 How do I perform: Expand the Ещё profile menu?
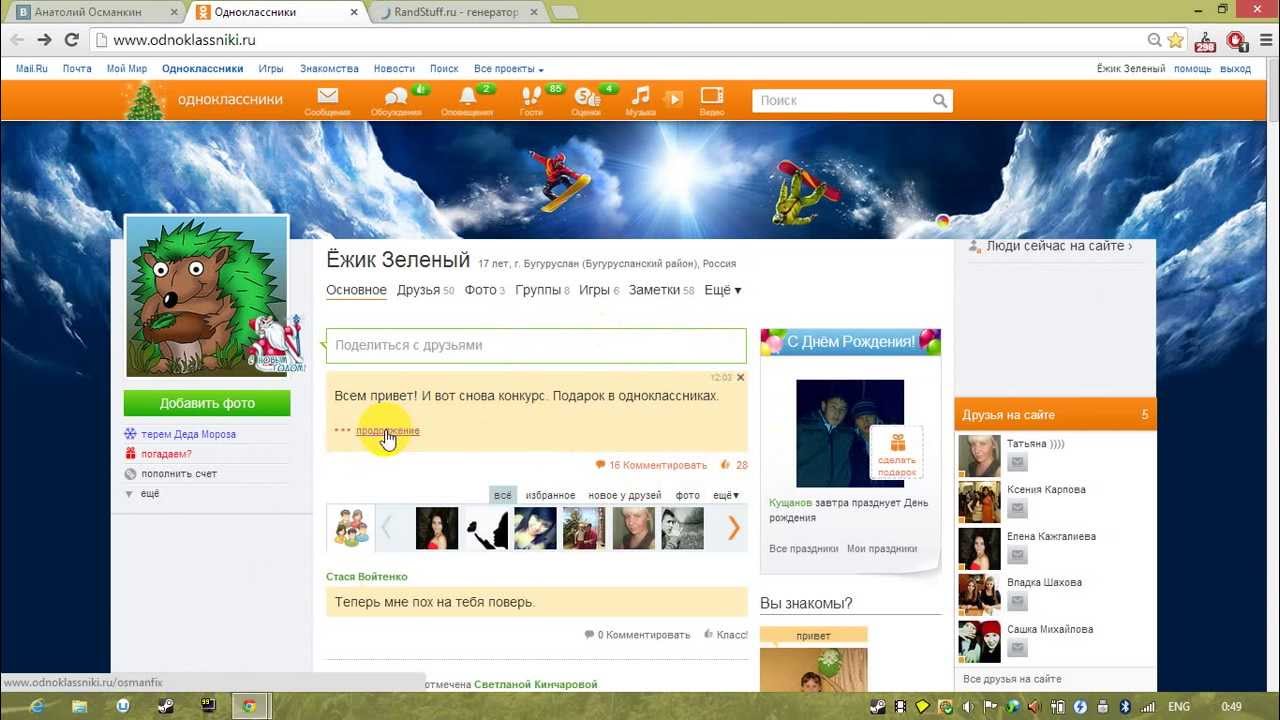[723, 290]
